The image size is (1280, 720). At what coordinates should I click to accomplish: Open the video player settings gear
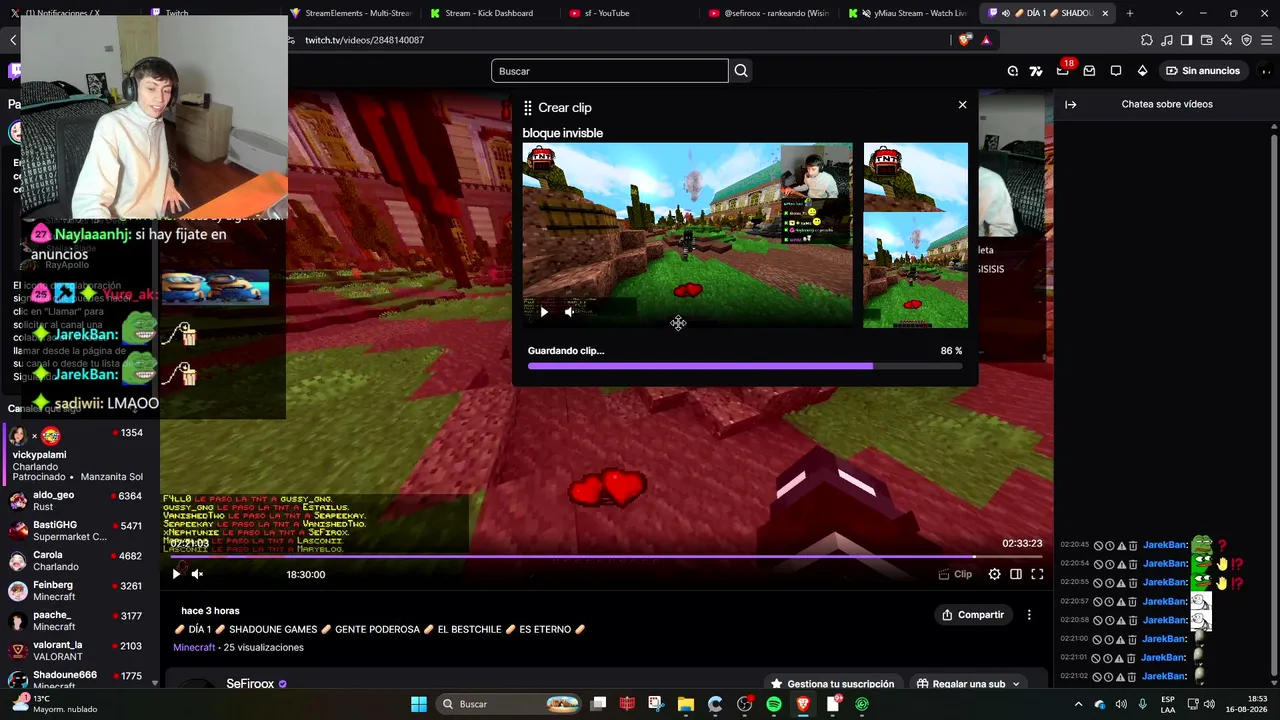(x=994, y=574)
